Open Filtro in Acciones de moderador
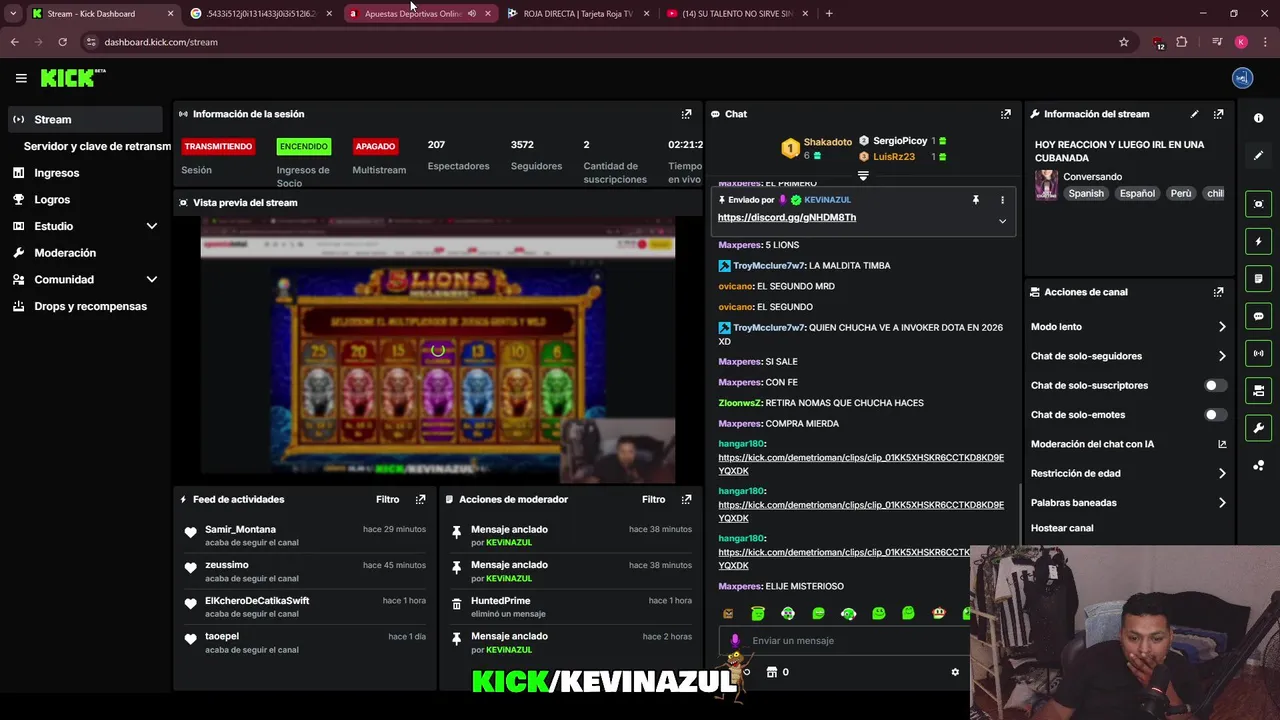The height and width of the screenshot is (720, 1280). click(x=653, y=499)
